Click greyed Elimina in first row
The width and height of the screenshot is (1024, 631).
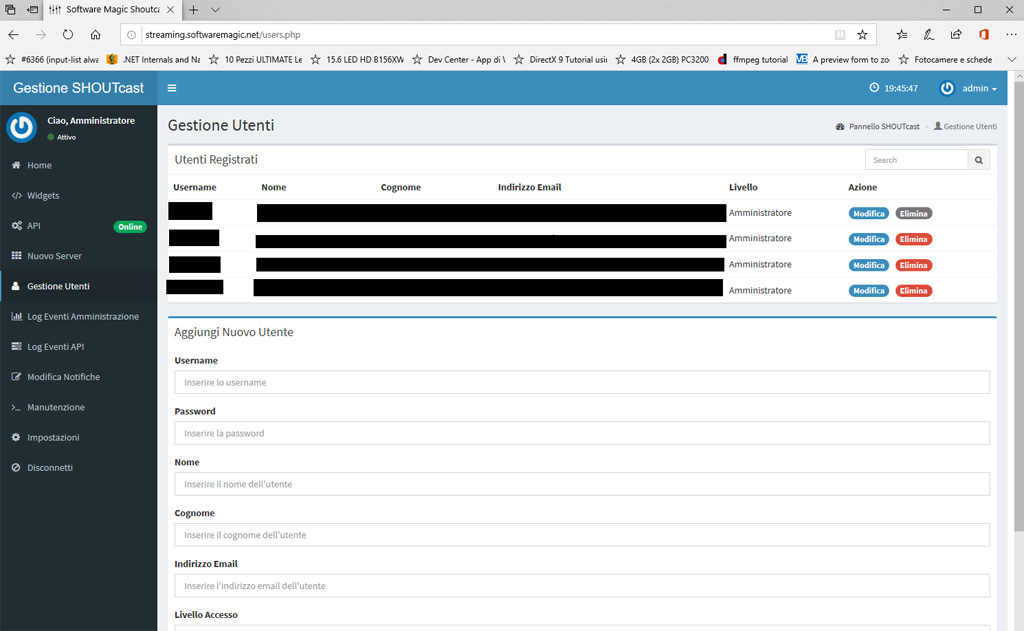pos(913,214)
